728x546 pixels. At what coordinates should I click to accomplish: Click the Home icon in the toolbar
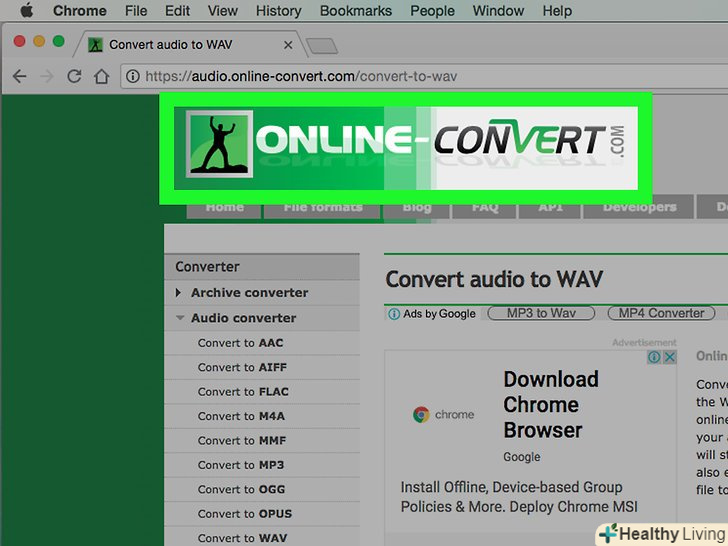pos(100,76)
